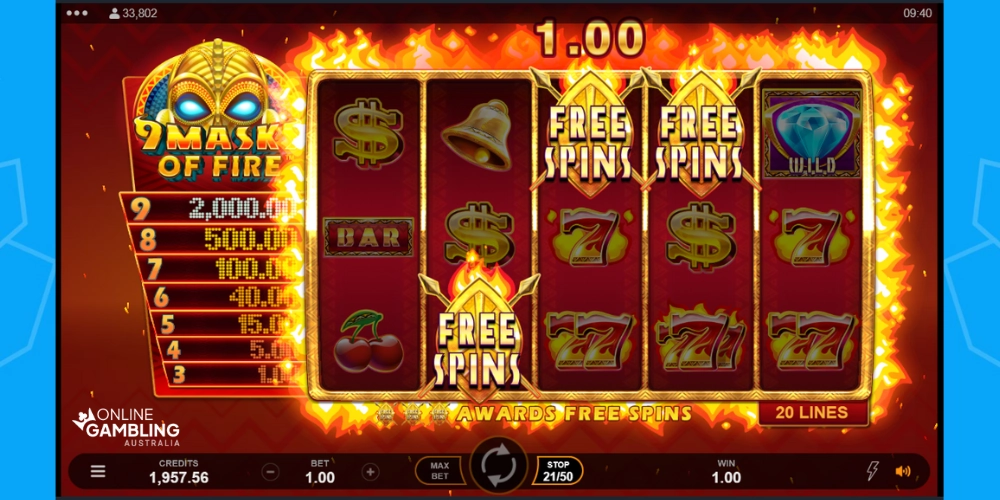Open the hamburger menu in bottom bar
This screenshot has width=1000, height=500.
98,471
